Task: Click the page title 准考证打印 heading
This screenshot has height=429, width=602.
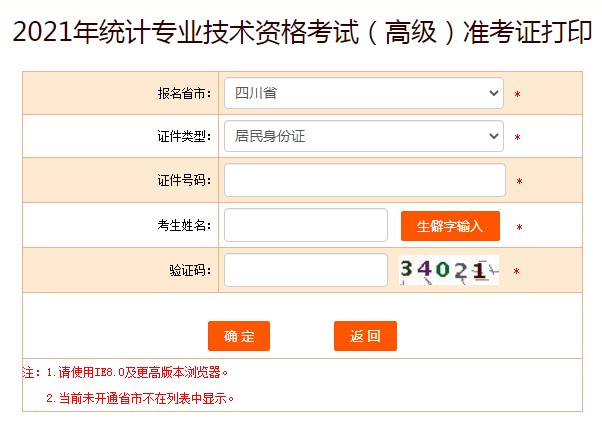Action: [300, 32]
